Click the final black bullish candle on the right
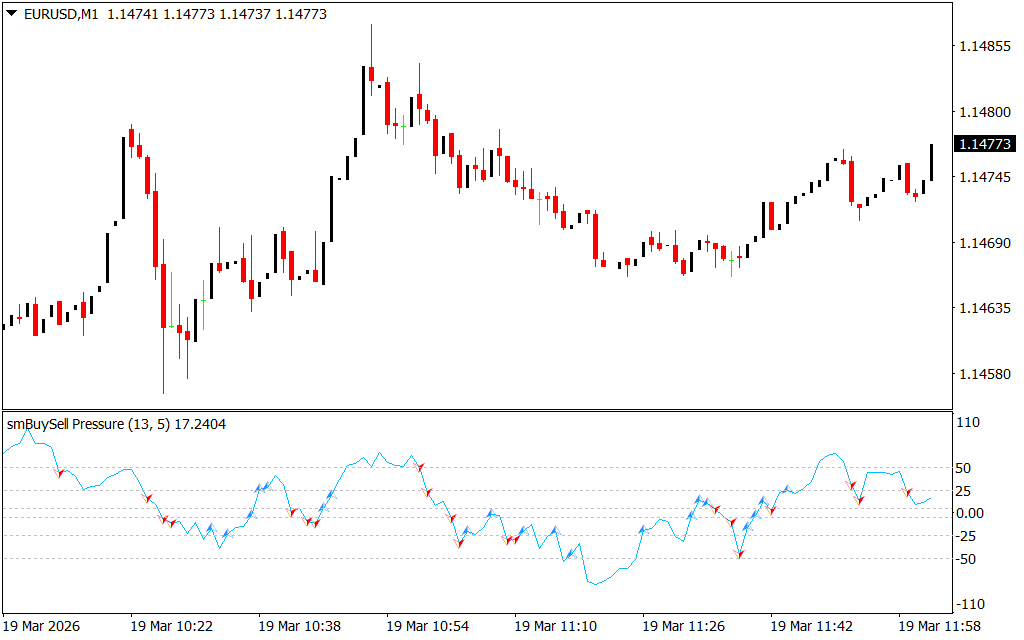 (931, 162)
